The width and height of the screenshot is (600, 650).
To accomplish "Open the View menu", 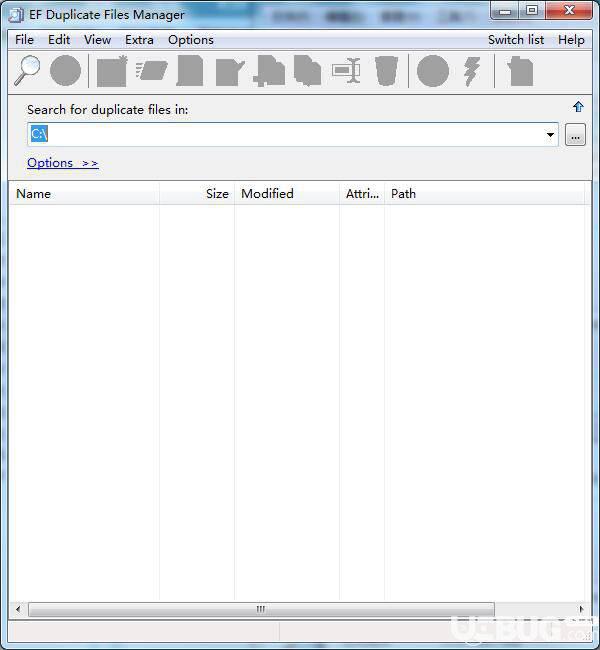I will point(97,40).
